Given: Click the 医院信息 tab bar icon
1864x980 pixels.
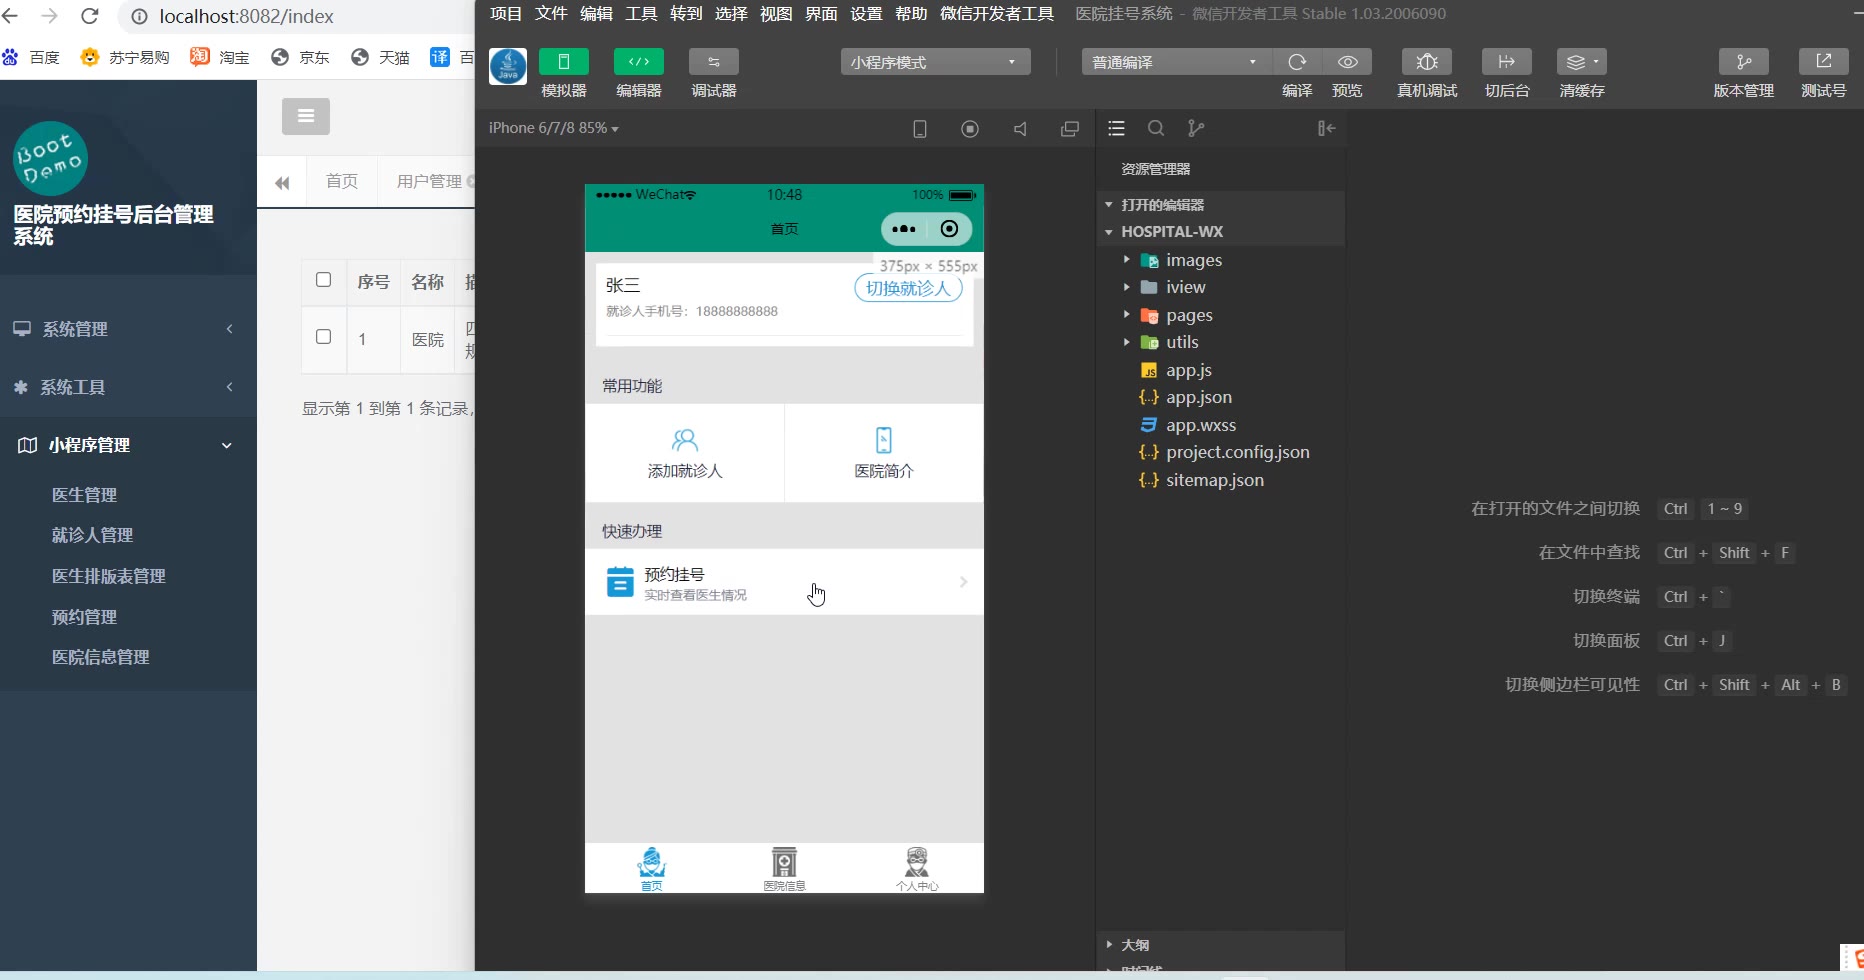Looking at the screenshot, I should 784,863.
